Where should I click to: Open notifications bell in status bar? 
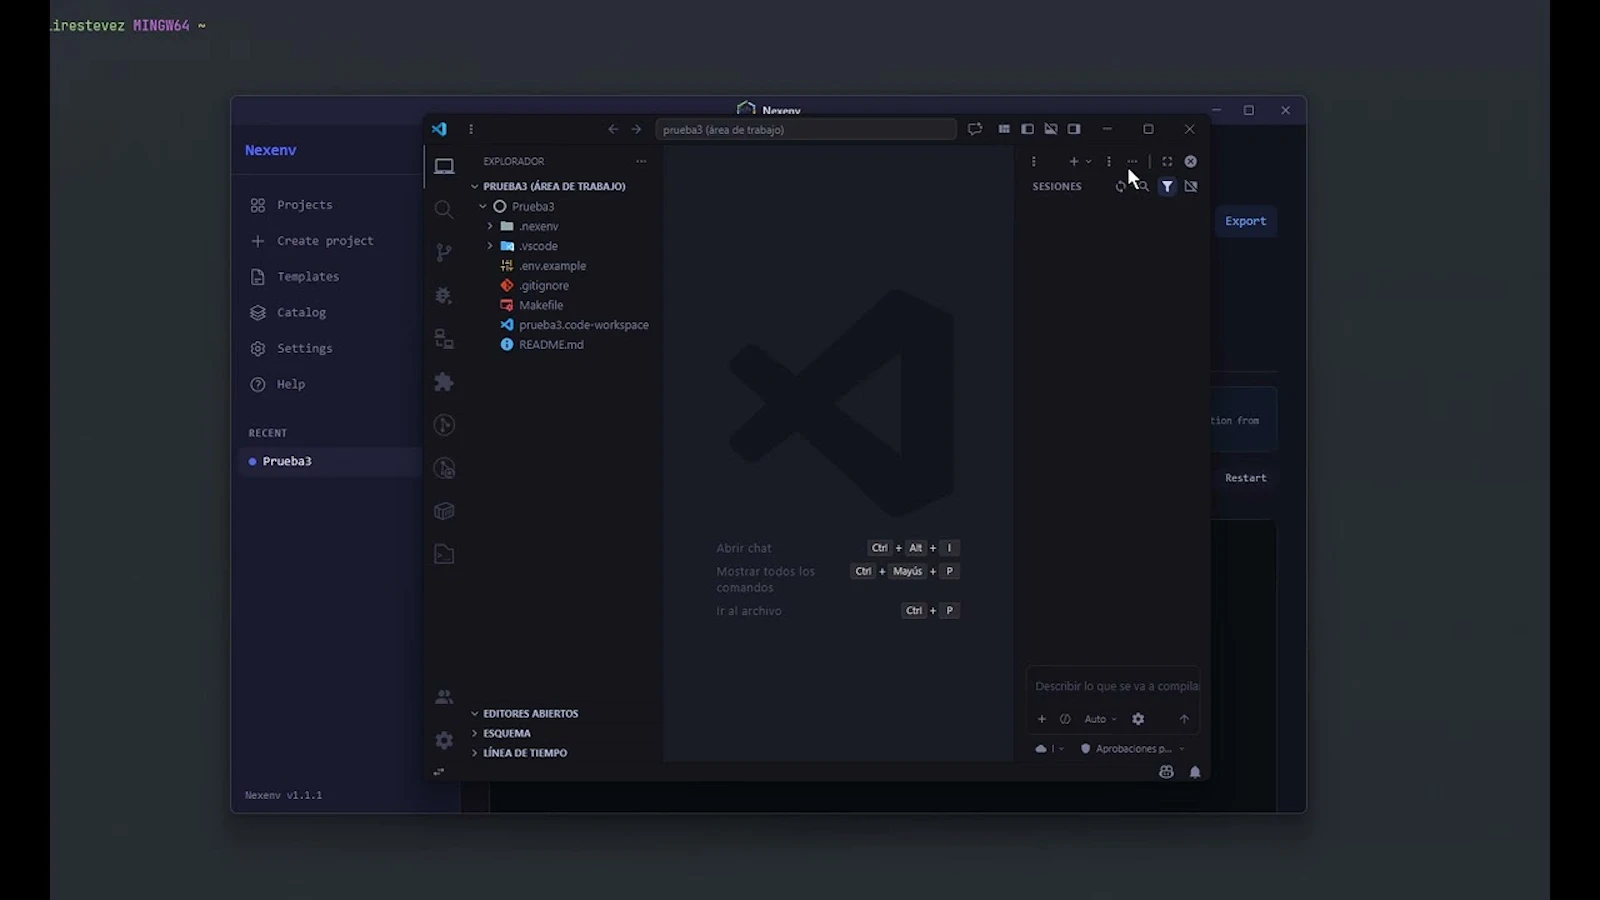pos(1195,772)
